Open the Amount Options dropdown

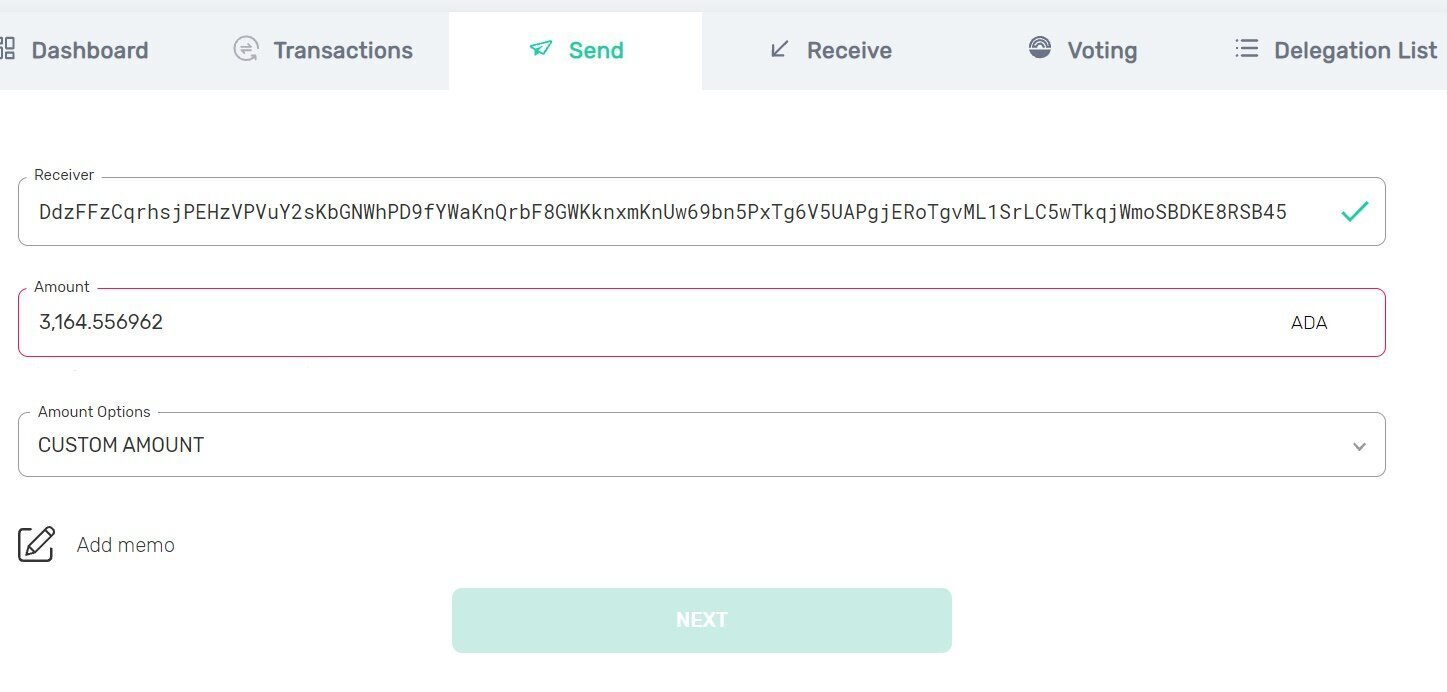[x=700, y=445]
